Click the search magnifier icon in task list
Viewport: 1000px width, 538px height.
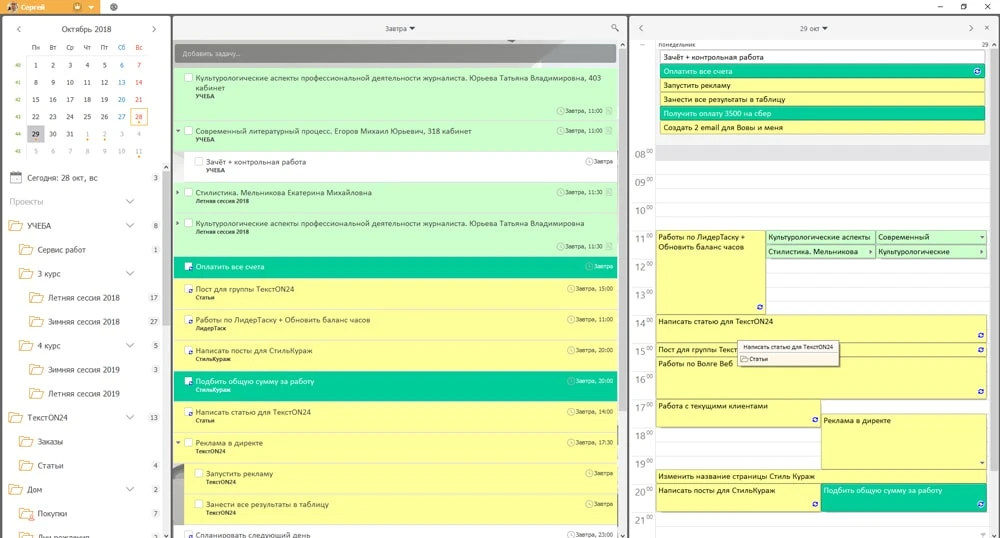tap(615, 29)
